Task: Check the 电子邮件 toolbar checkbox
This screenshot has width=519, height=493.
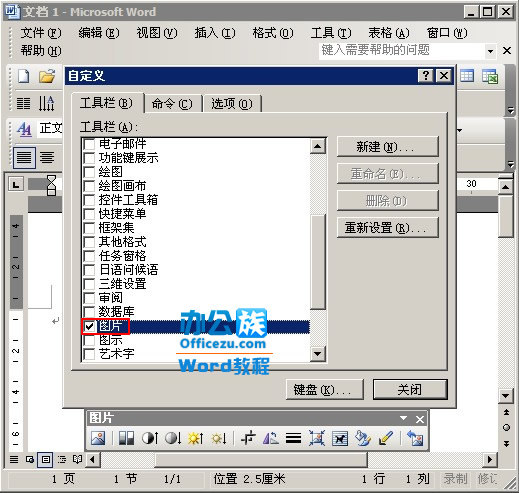Action: (89, 144)
